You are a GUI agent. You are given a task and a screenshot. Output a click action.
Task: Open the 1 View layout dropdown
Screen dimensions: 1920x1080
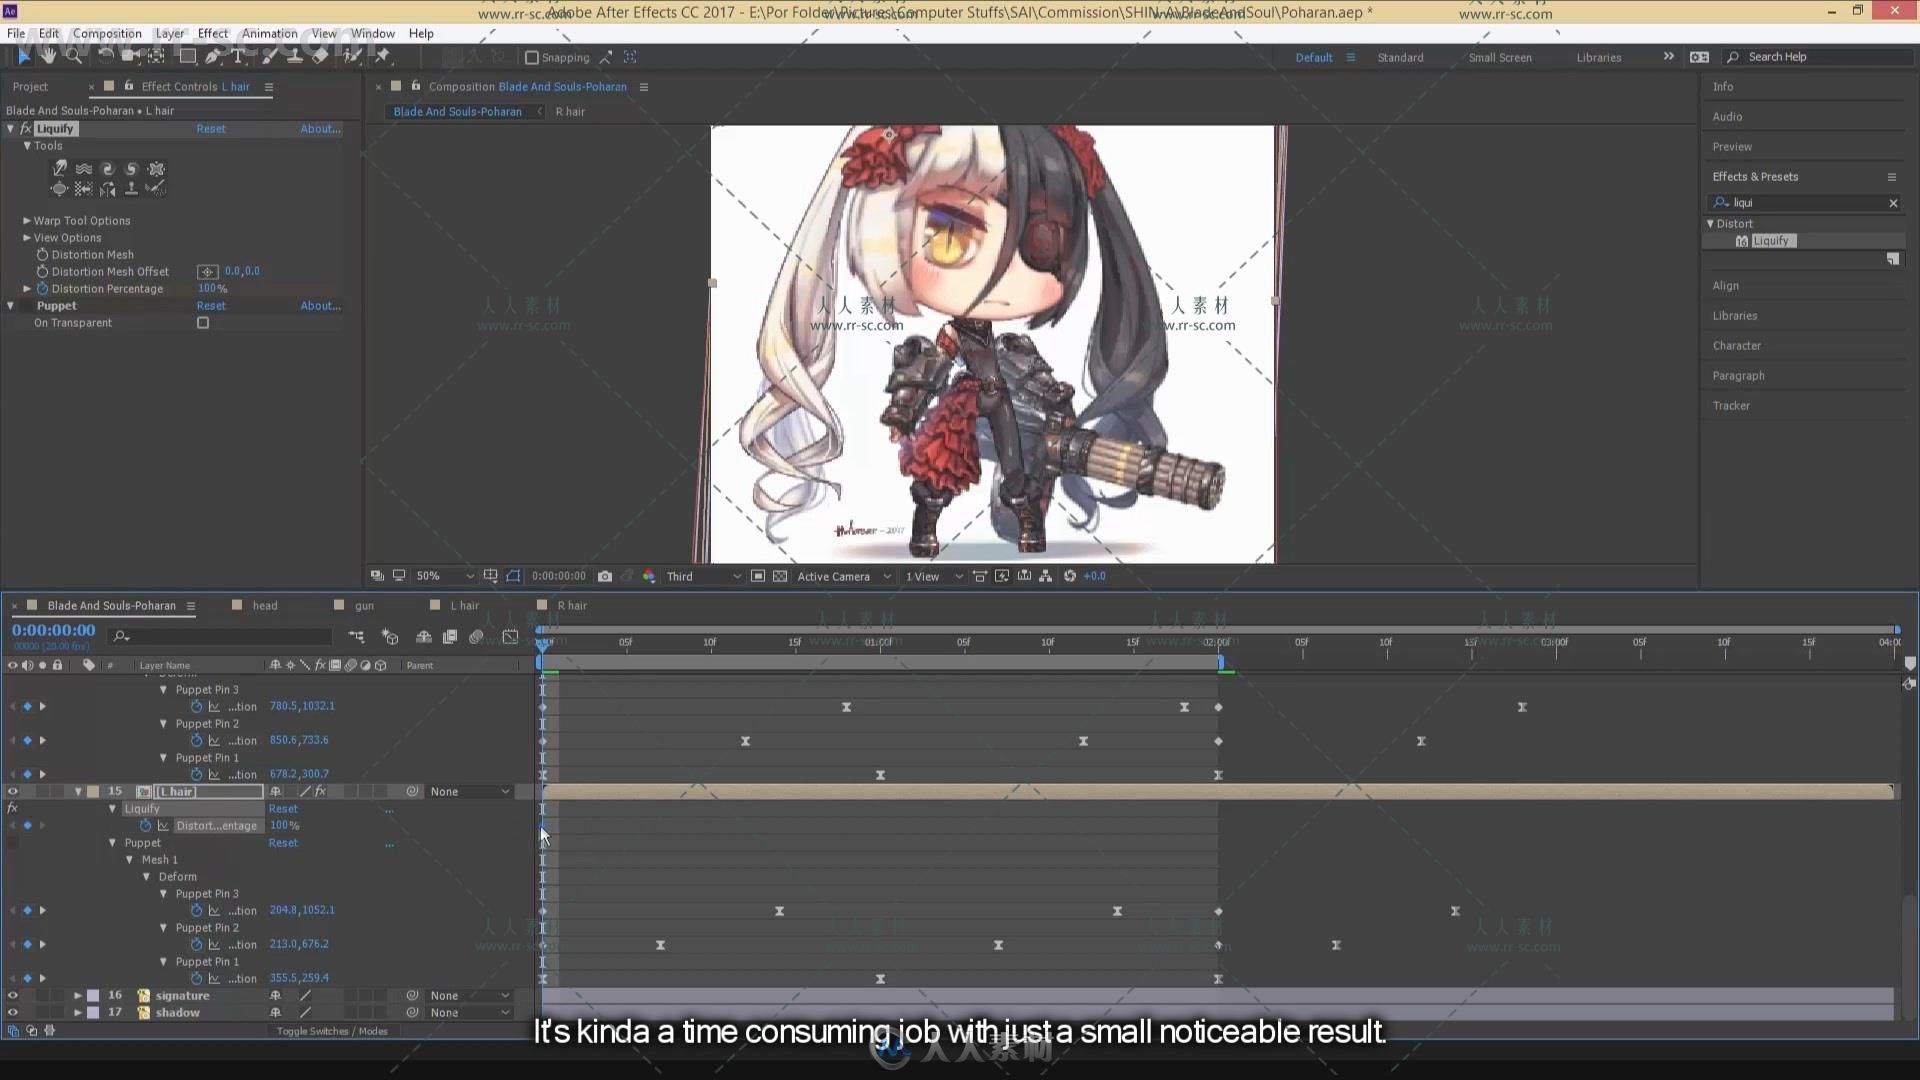point(934,576)
